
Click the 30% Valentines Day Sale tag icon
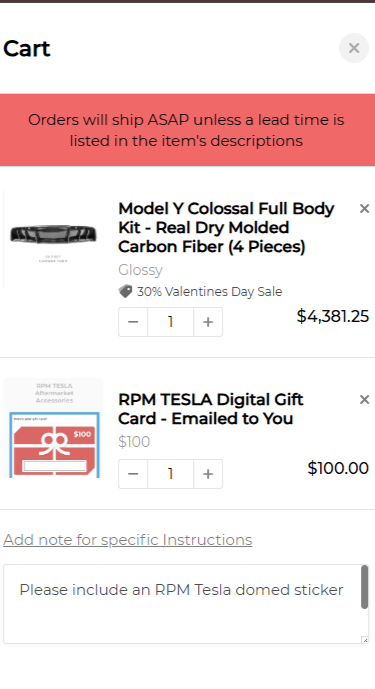[x=125, y=291]
